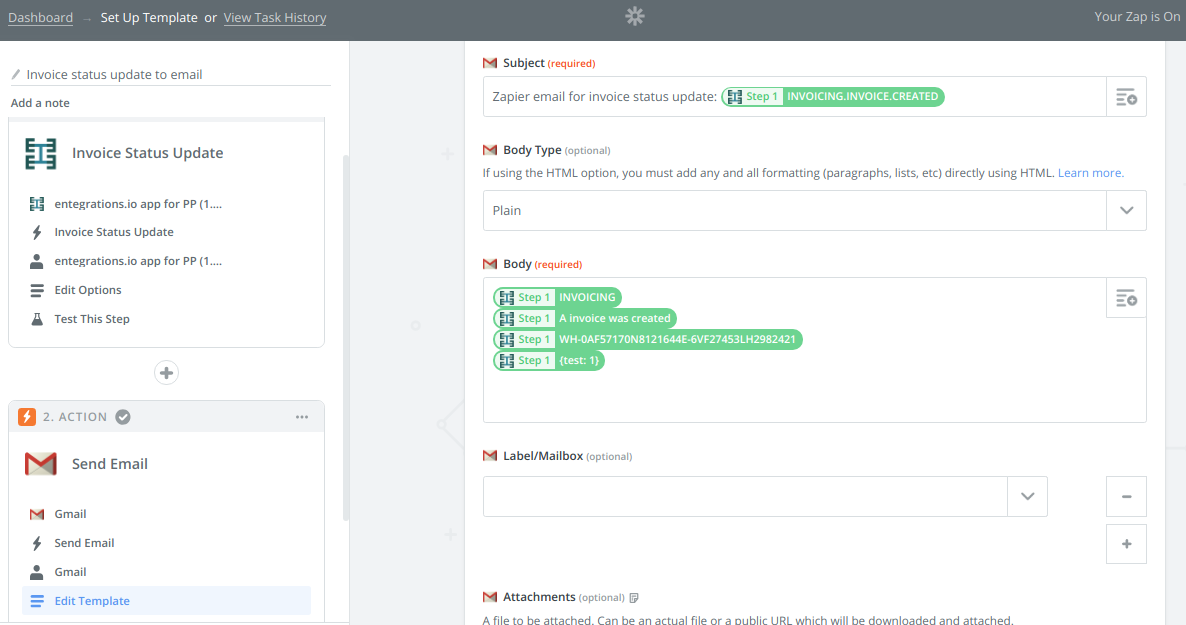1186x625 pixels.
Task: Click the Invoice Status Update step heading
Action: coord(147,153)
